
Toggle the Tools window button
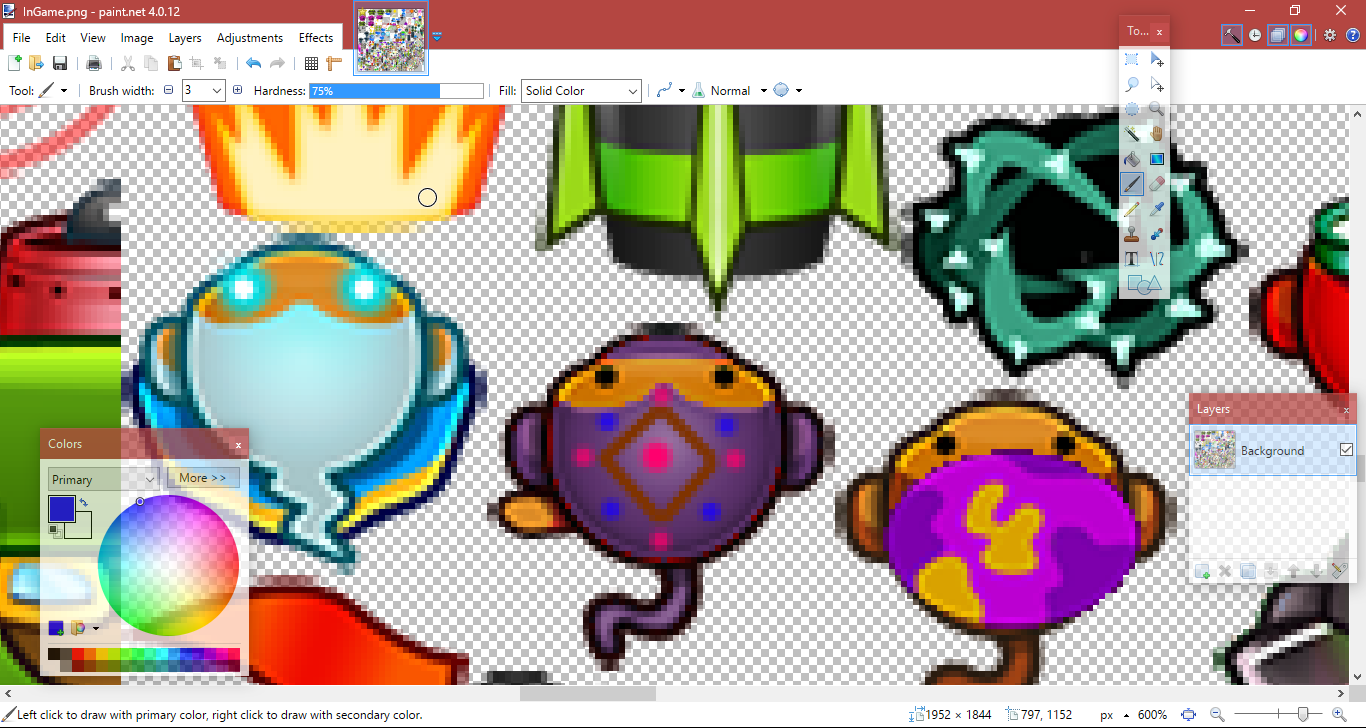tap(1232, 35)
